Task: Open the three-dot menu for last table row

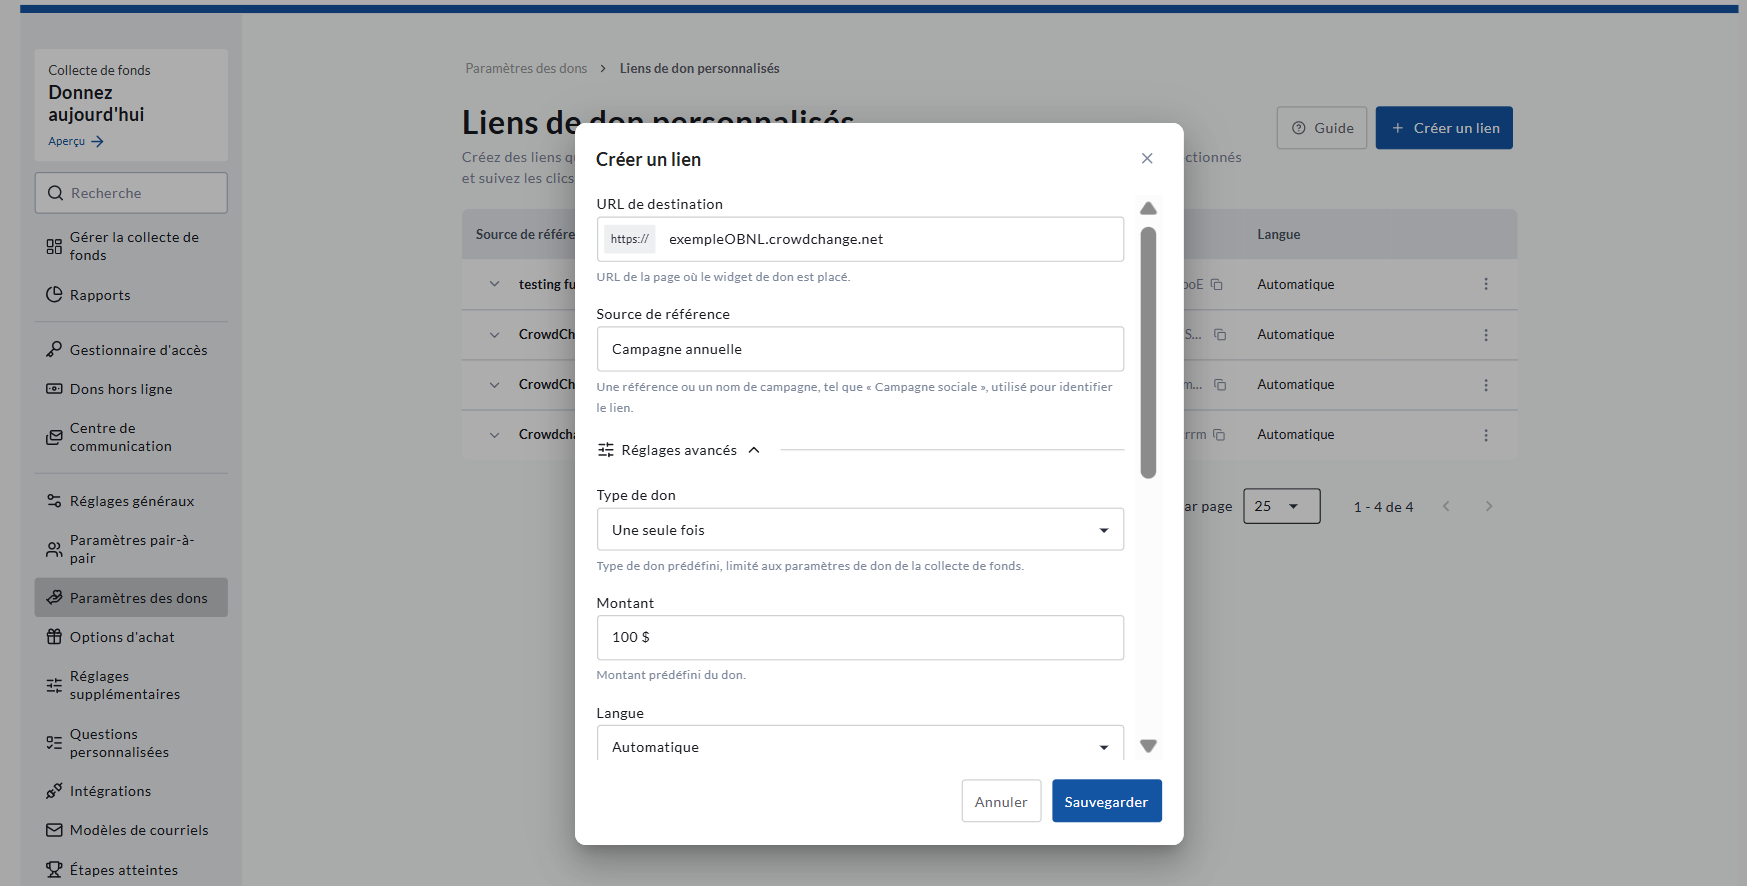Action: pyautogui.click(x=1486, y=435)
